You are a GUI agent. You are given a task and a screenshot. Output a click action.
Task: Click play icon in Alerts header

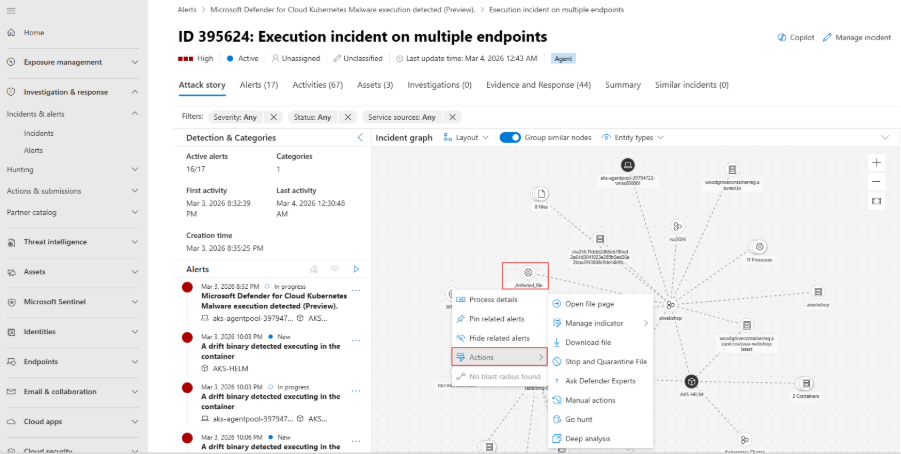356,269
